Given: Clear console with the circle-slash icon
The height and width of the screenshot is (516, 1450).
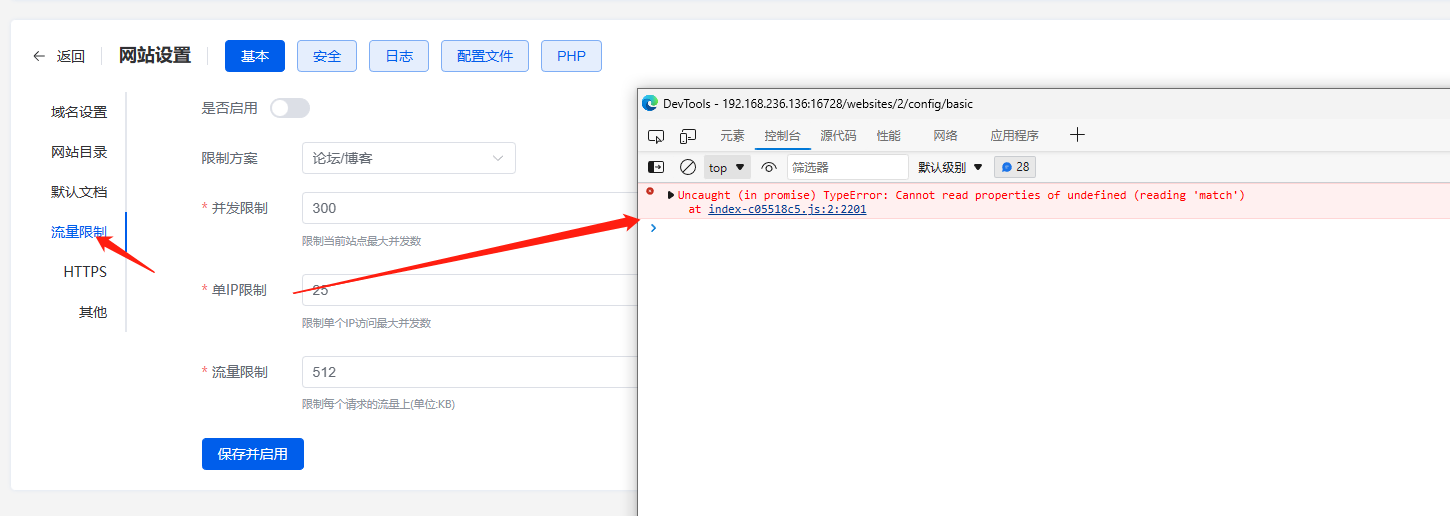Looking at the screenshot, I should tap(688, 167).
